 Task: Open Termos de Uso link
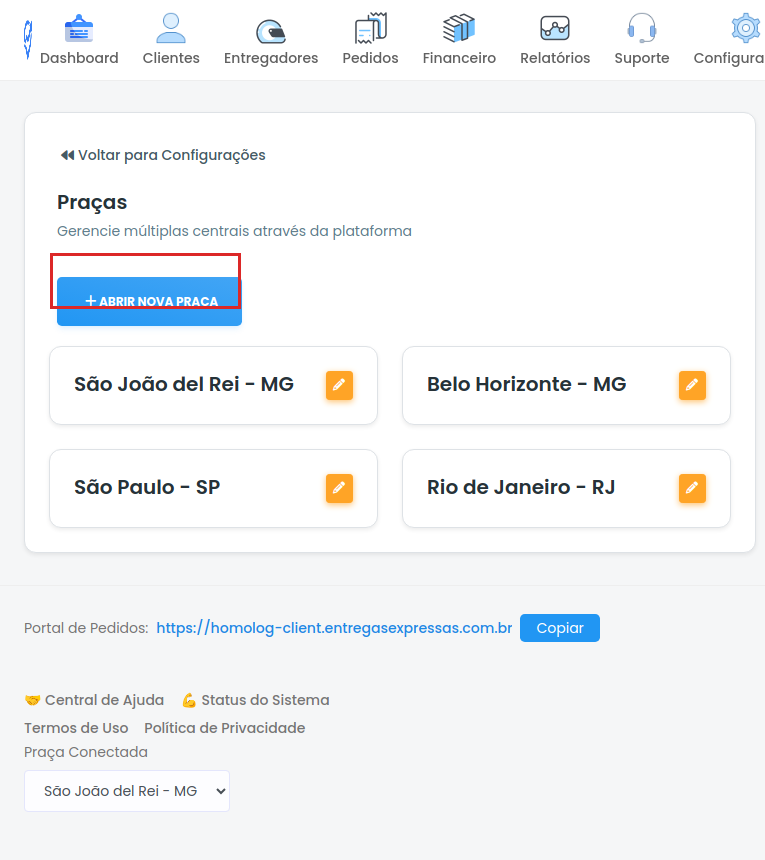click(x=76, y=728)
